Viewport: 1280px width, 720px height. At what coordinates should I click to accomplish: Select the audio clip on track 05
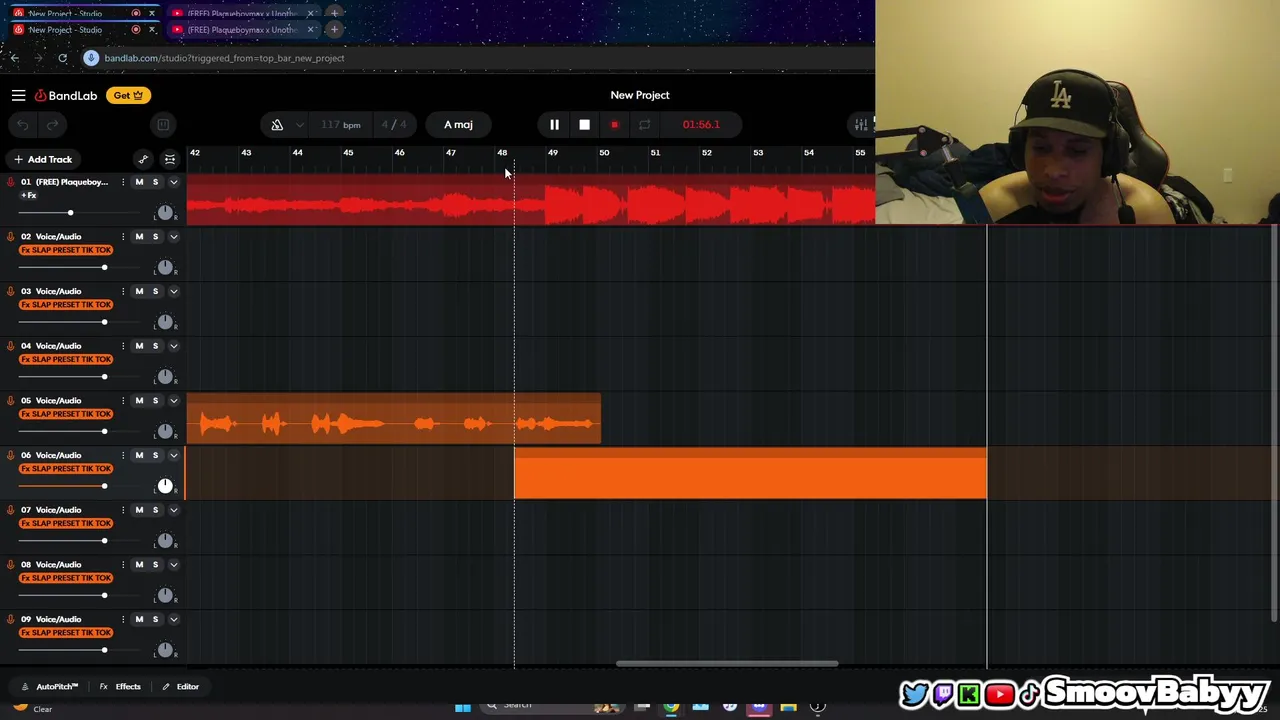[x=393, y=419]
